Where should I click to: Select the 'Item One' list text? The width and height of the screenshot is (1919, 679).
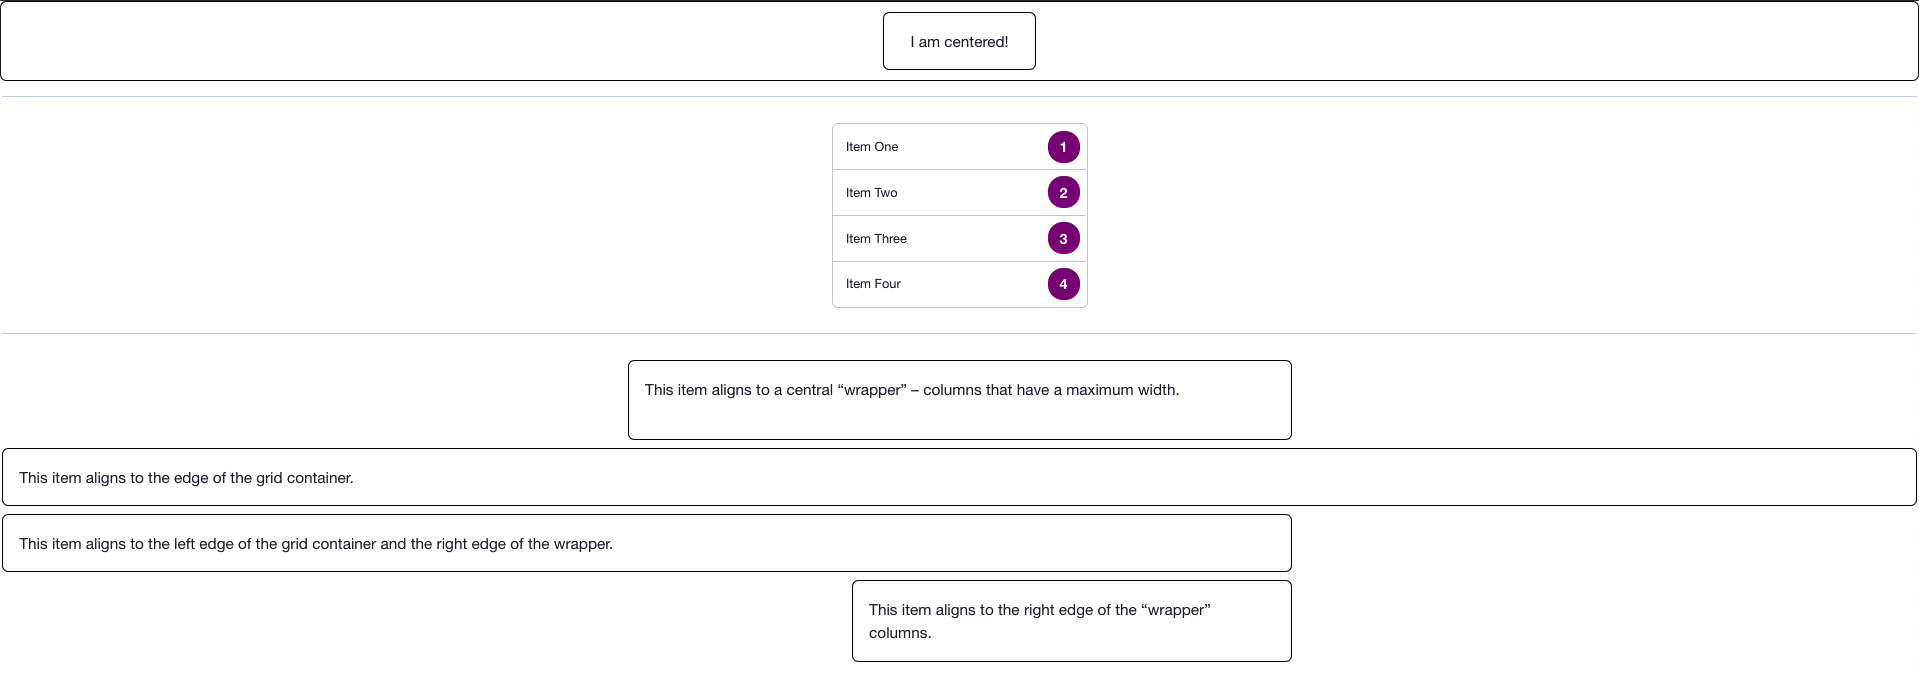[x=872, y=147]
